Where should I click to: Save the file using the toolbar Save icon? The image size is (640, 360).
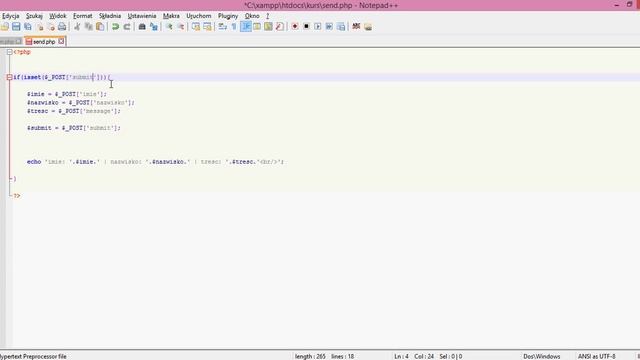[16, 27]
